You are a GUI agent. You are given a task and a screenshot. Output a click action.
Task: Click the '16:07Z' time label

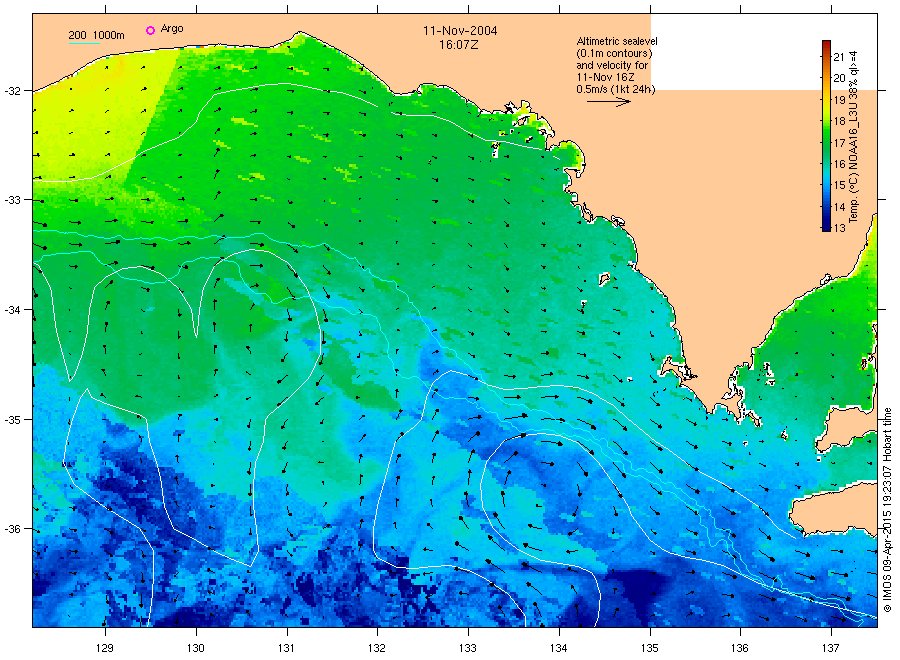tap(459, 45)
